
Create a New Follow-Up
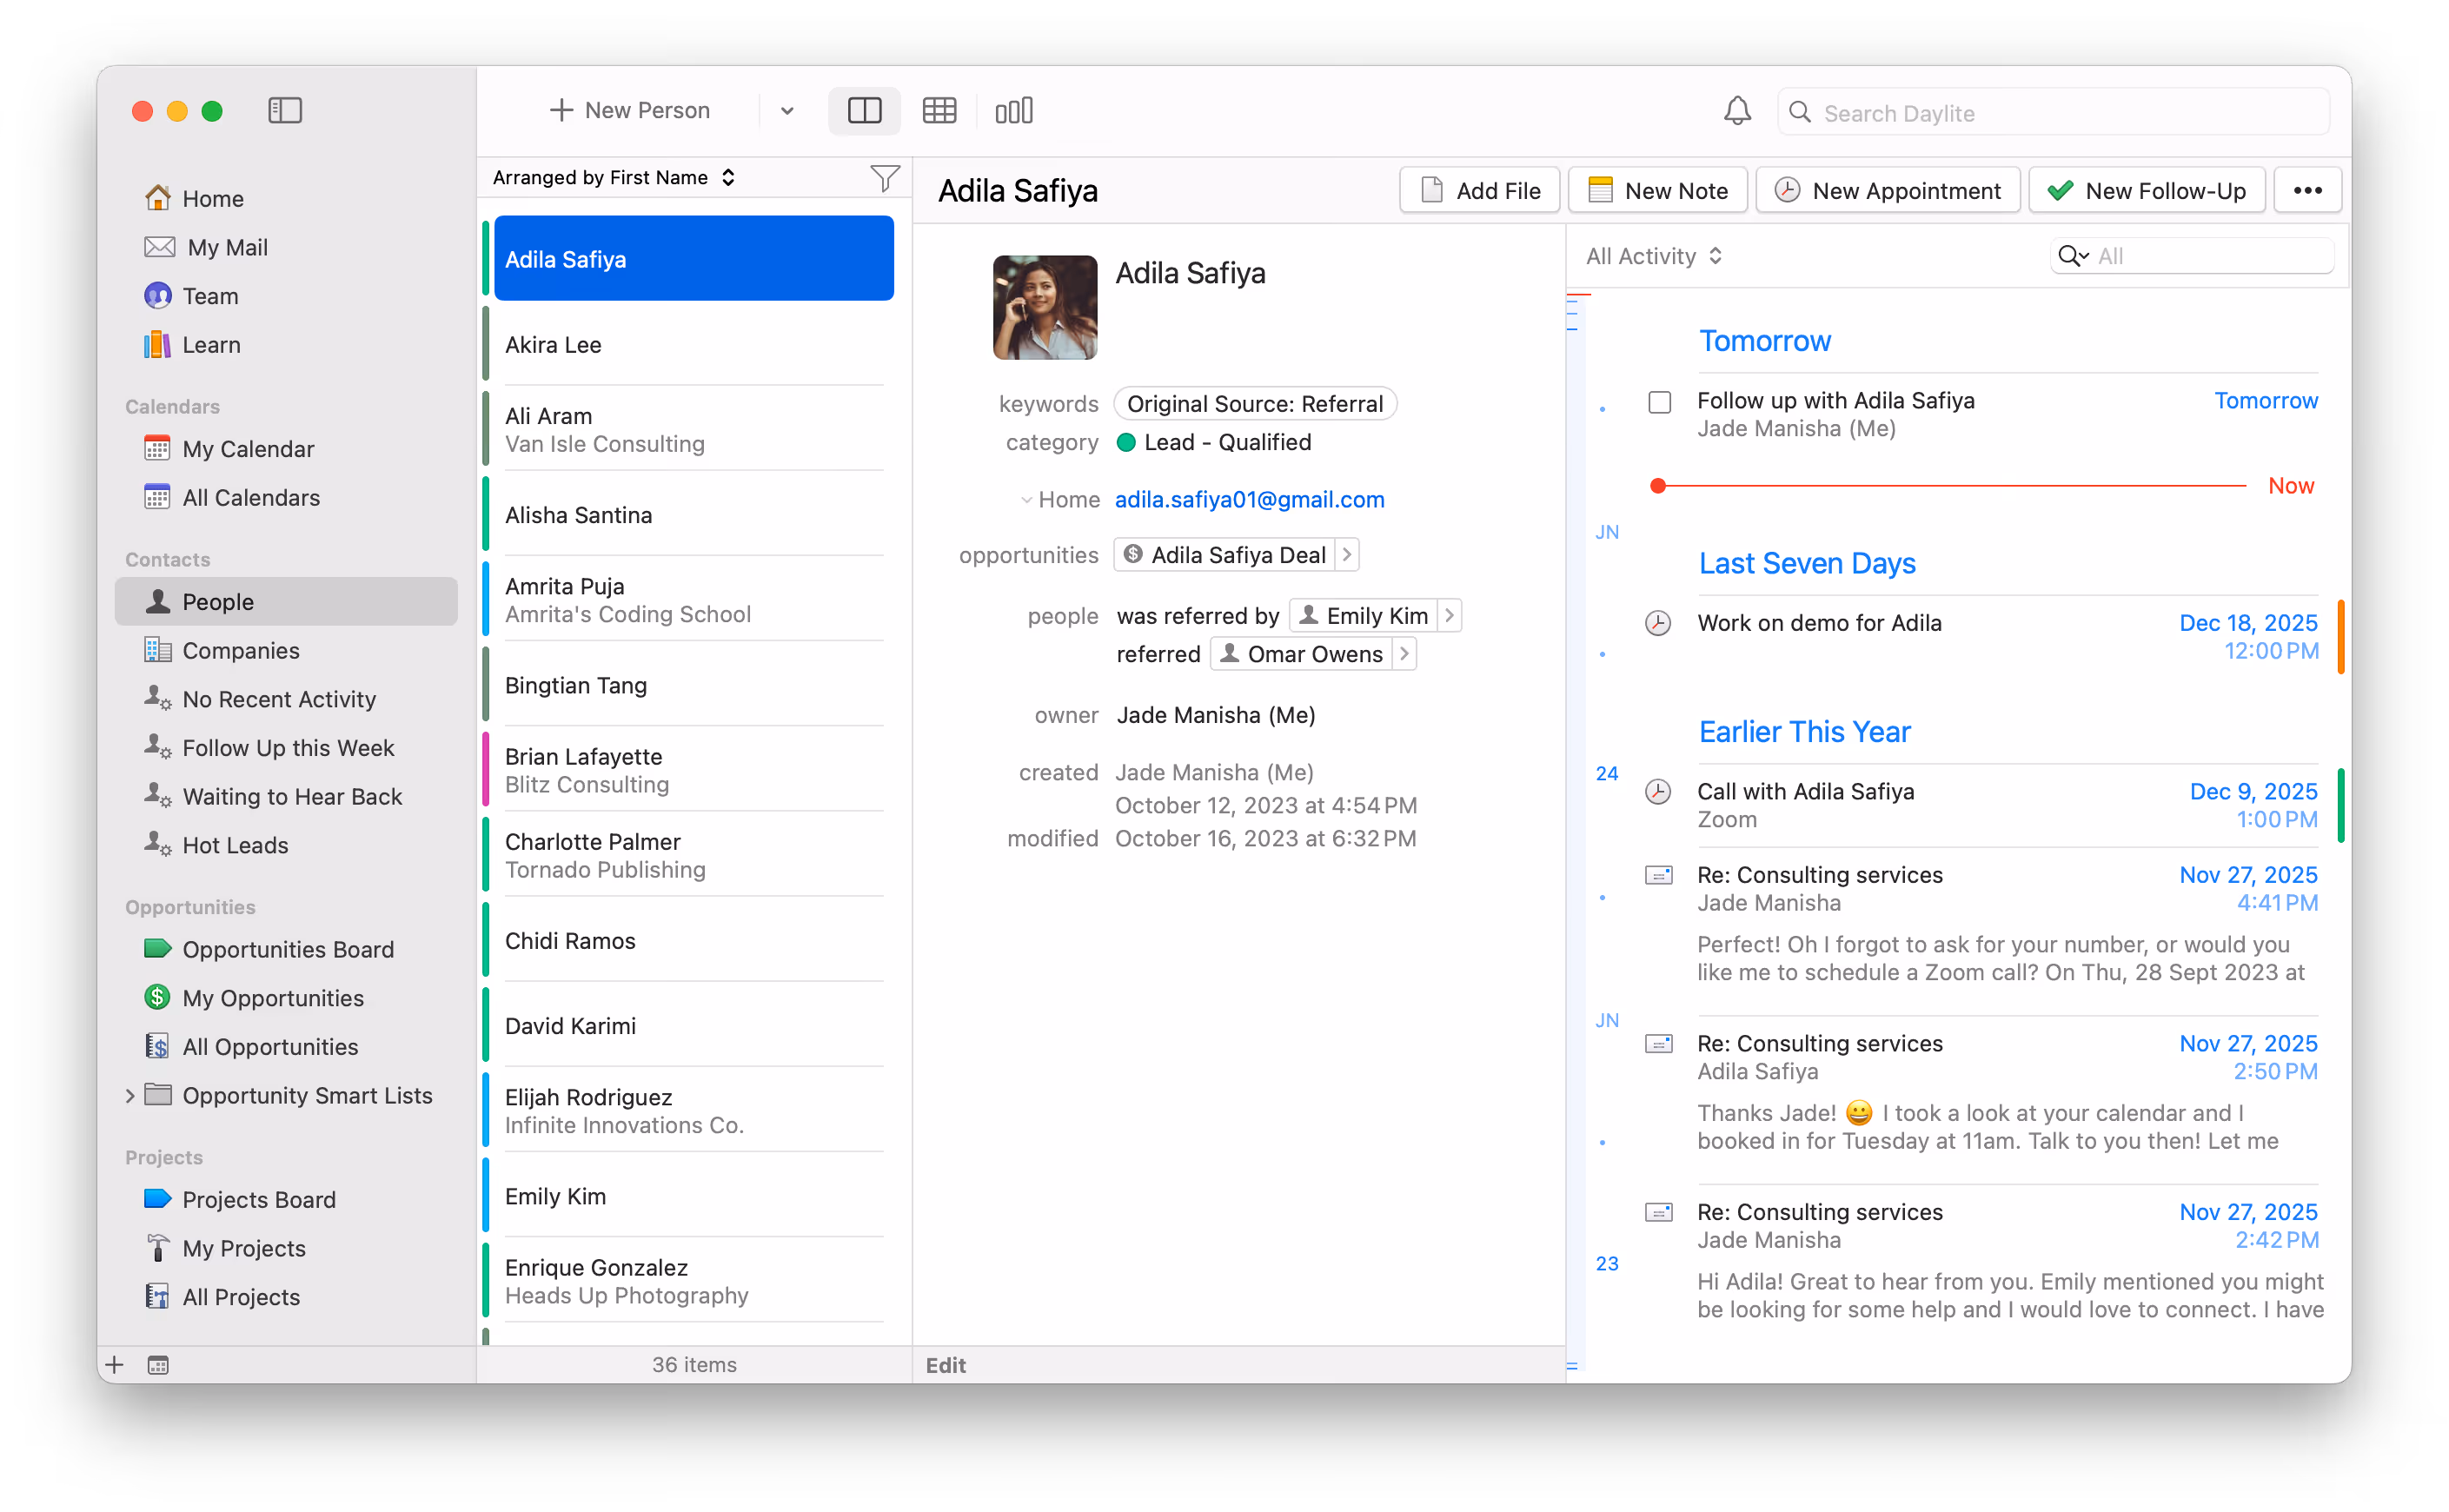pyautogui.click(x=2146, y=191)
